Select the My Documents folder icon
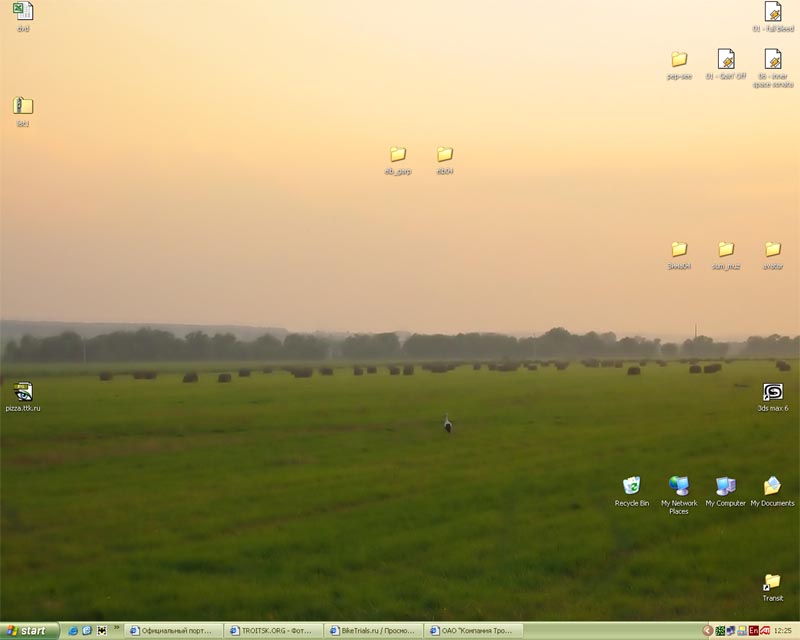The image size is (800, 640). (x=772, y=487)
